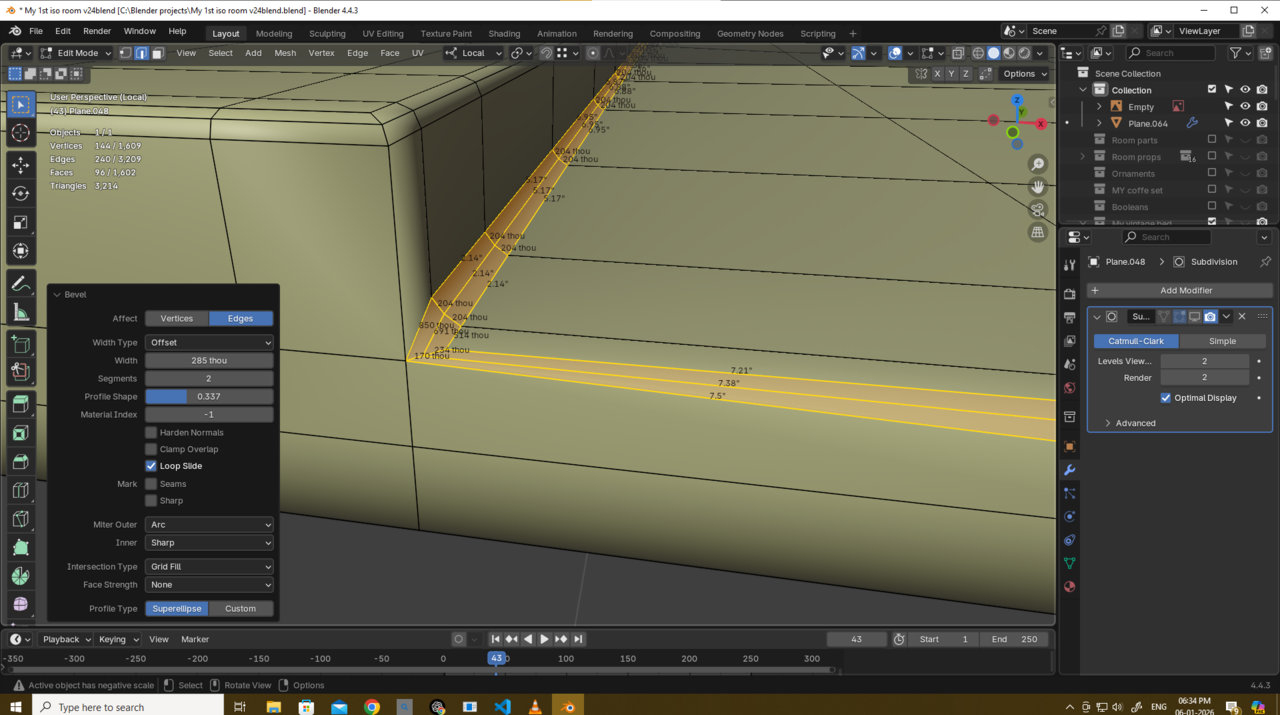Open the Modifiers wrench properties tab
Screen dimensions: 1280x715
(1069, 470)
